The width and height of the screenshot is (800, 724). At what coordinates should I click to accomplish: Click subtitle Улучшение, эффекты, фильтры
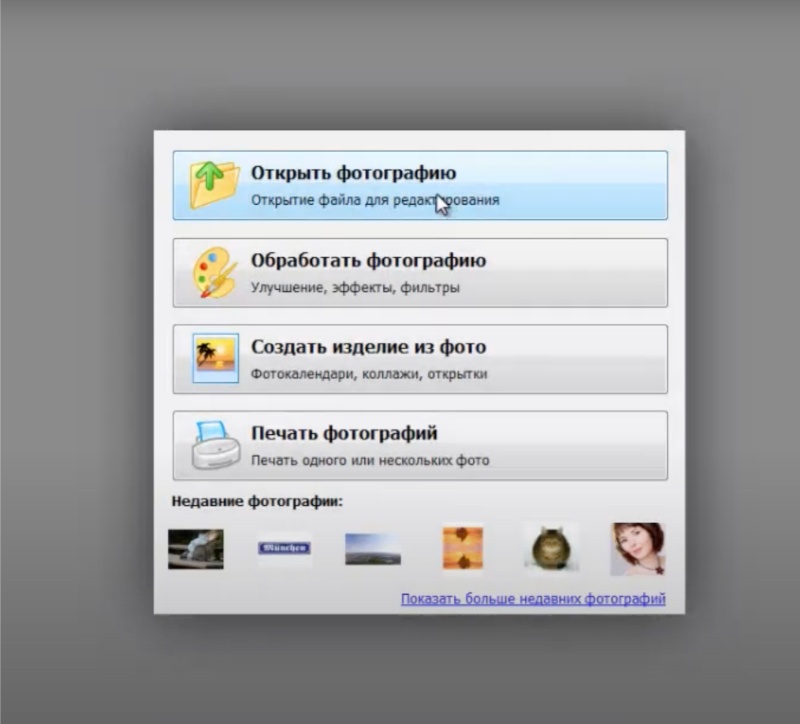point(355,287)
